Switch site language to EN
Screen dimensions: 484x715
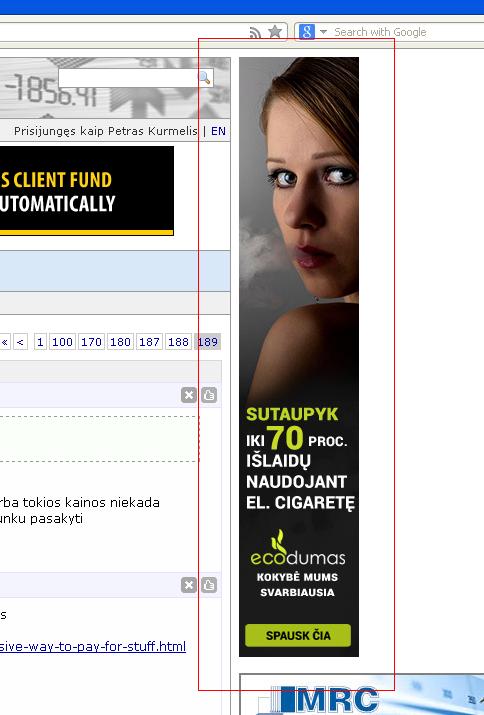click(218, 131)
